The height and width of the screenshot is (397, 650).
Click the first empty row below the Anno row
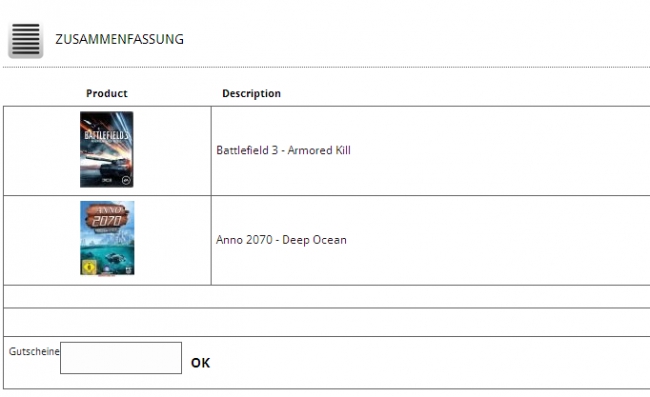click(x=327, y=296)
